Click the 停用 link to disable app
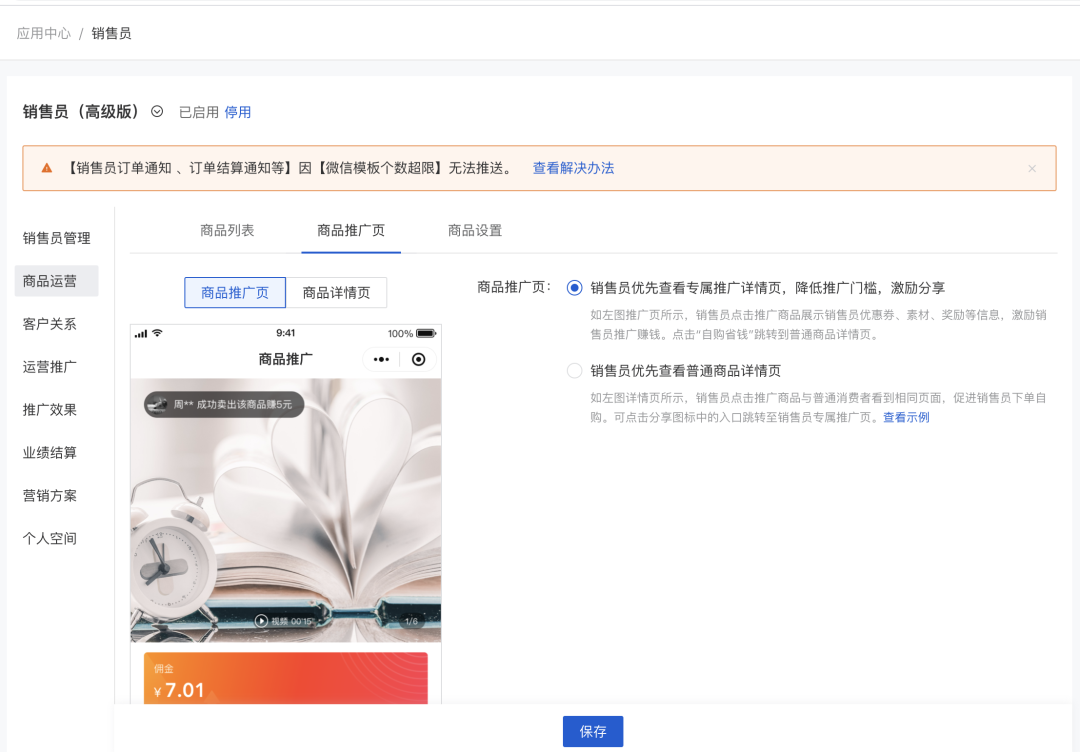The image size is (1080, 752). coord(238,112)
